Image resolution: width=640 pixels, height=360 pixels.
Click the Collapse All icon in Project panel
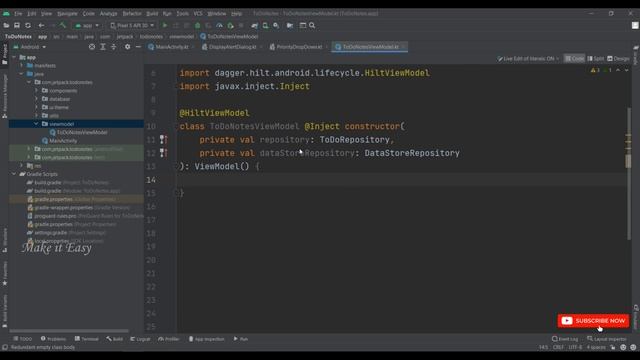pos(113,47)
